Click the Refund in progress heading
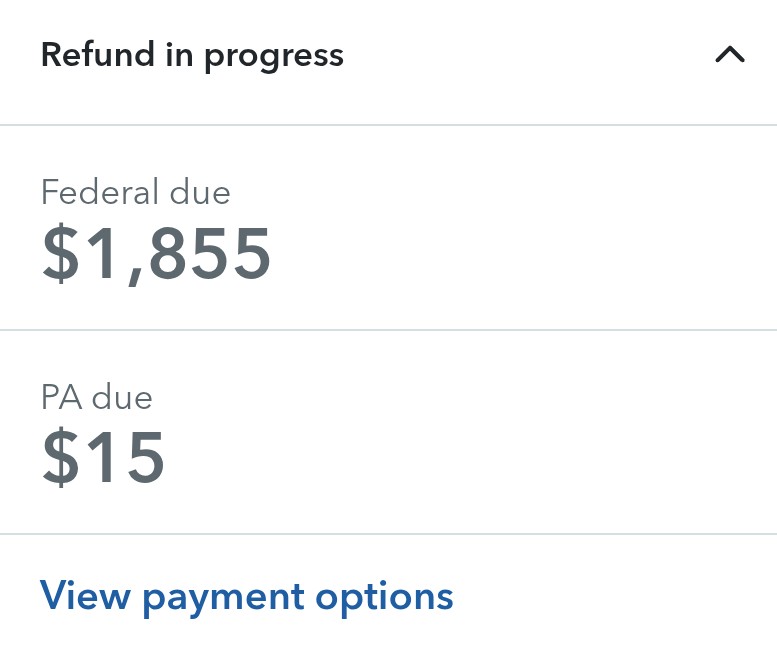Screen dimensions: 777x652 pyautogui.click(x=192, y=55)
